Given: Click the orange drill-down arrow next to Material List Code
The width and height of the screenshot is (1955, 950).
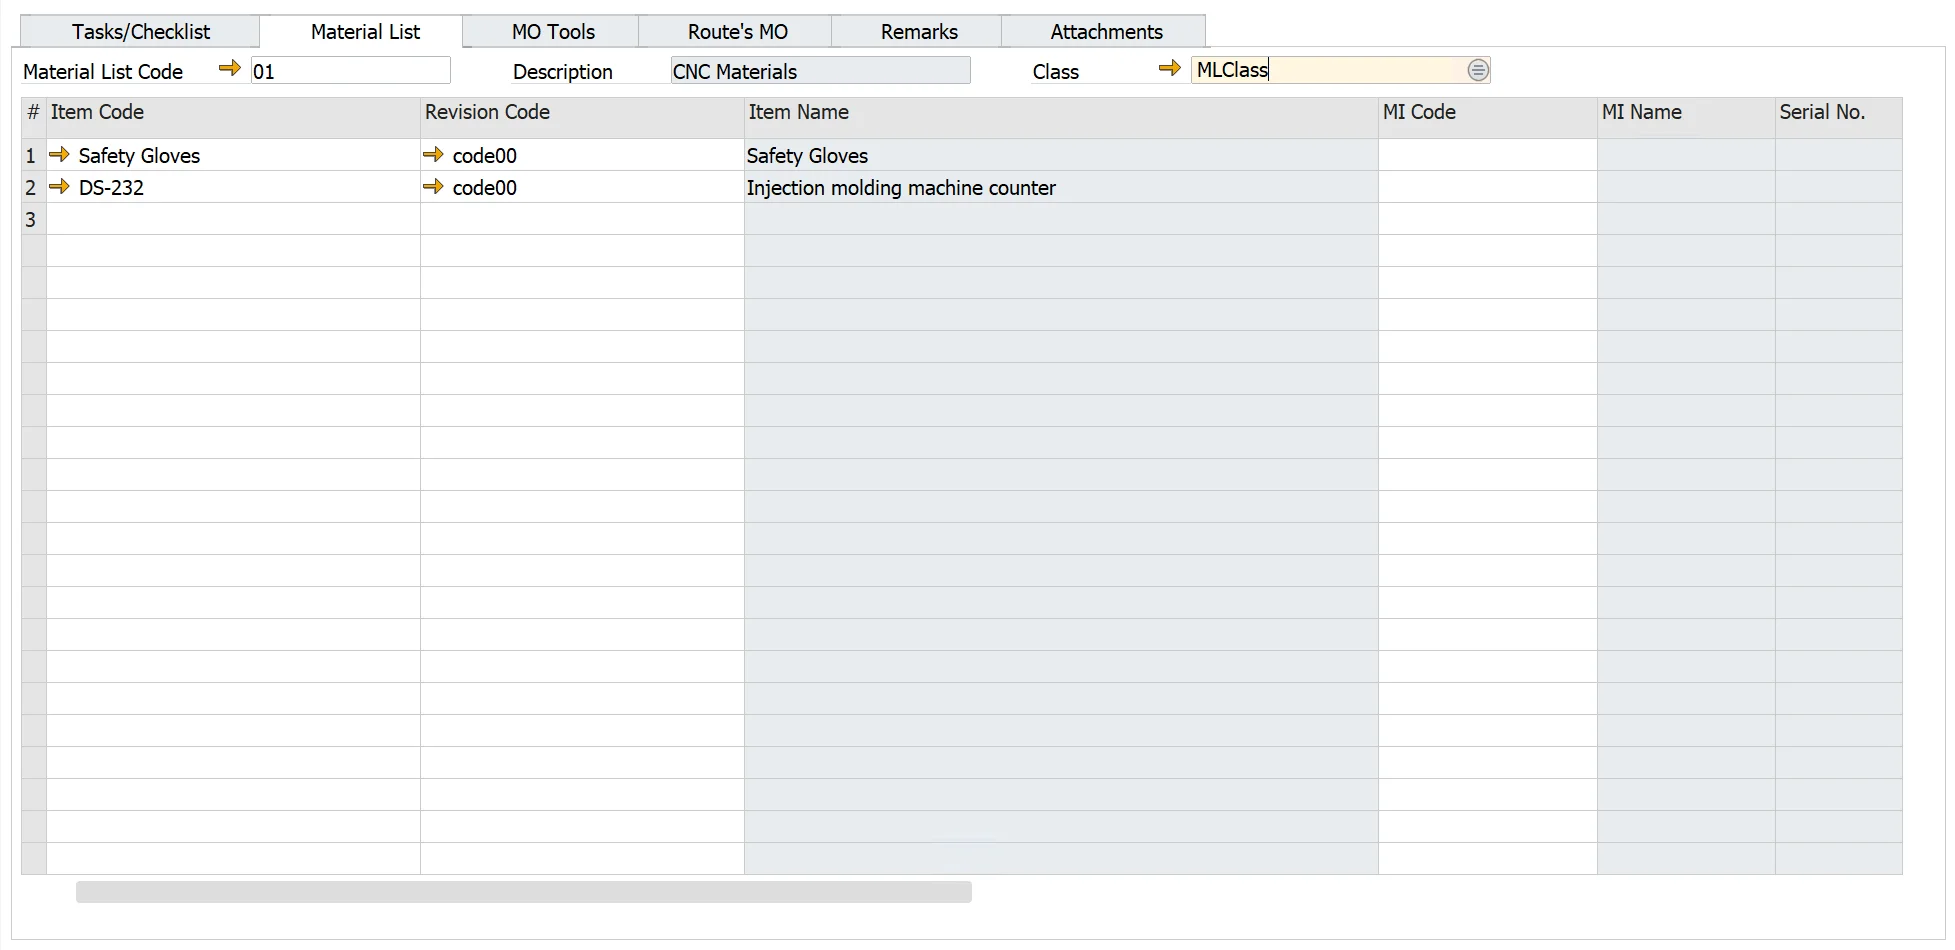Looking at the screenshot, I should point(229,68).
